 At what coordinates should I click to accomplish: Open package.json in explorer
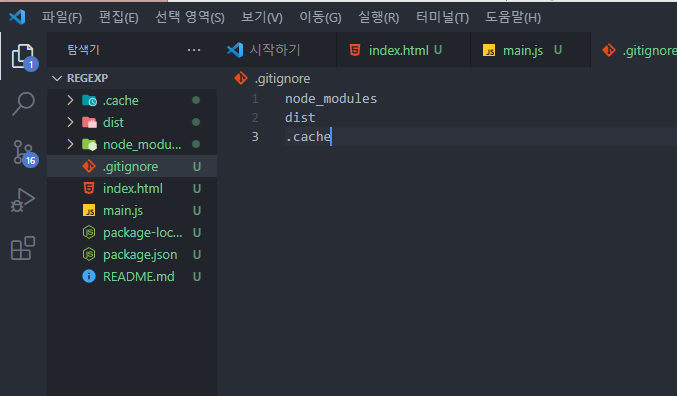[x=132, y=254]
